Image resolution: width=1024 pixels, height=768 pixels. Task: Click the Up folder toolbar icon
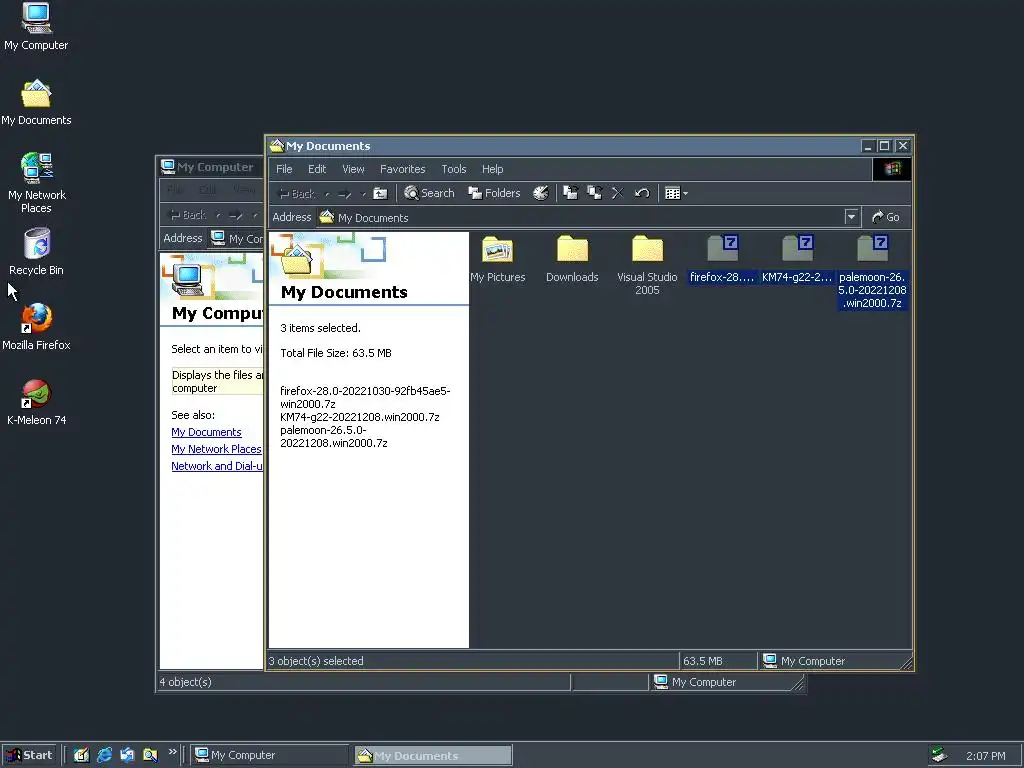[x=380, y=193]
